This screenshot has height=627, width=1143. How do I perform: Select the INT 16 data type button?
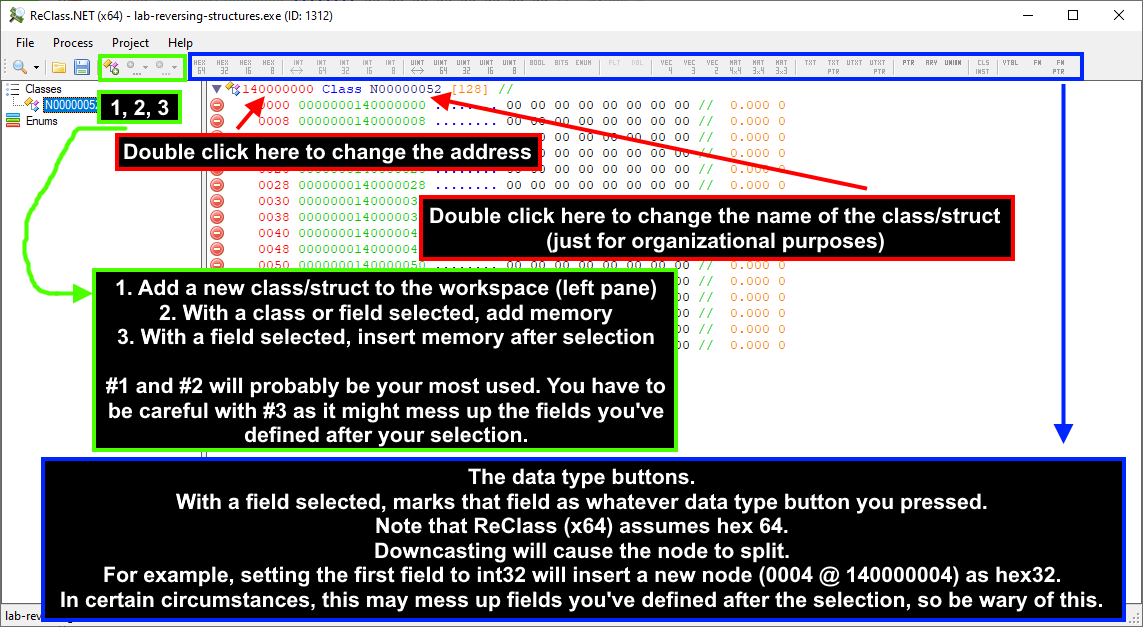(367, 67)
